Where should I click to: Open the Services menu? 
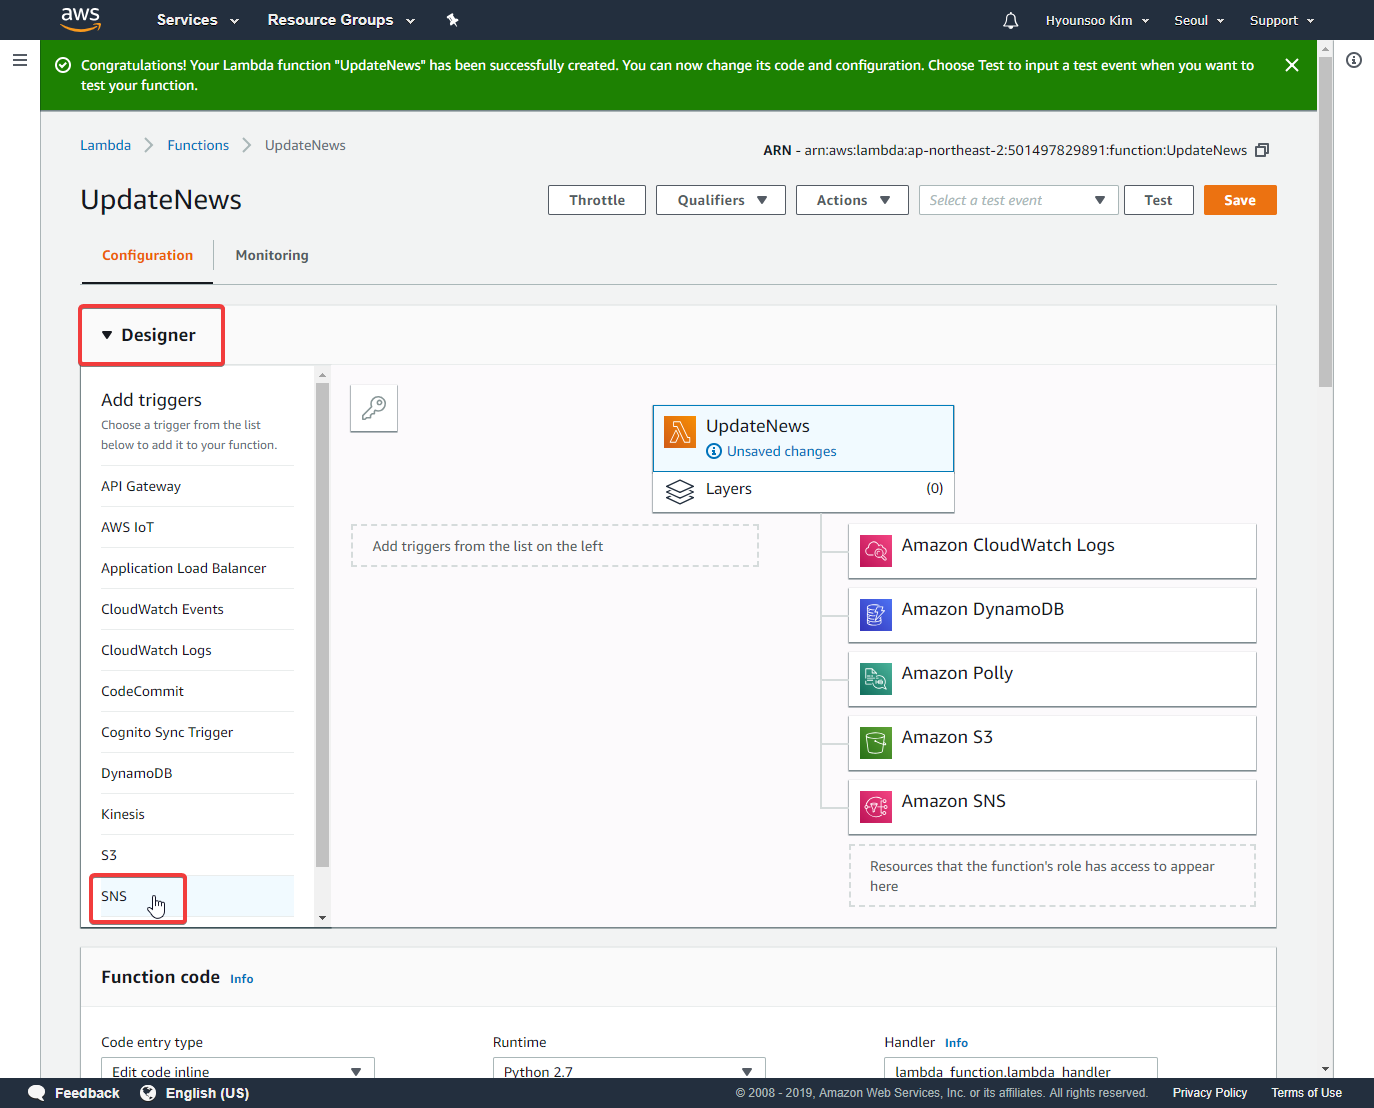click(x=197, y=20)
